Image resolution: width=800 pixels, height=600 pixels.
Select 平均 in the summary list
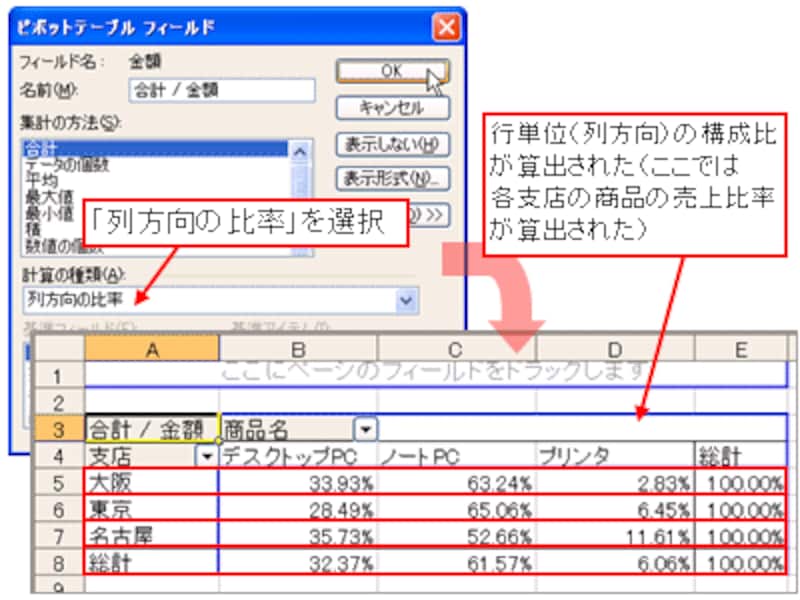[x=42, y=180]
